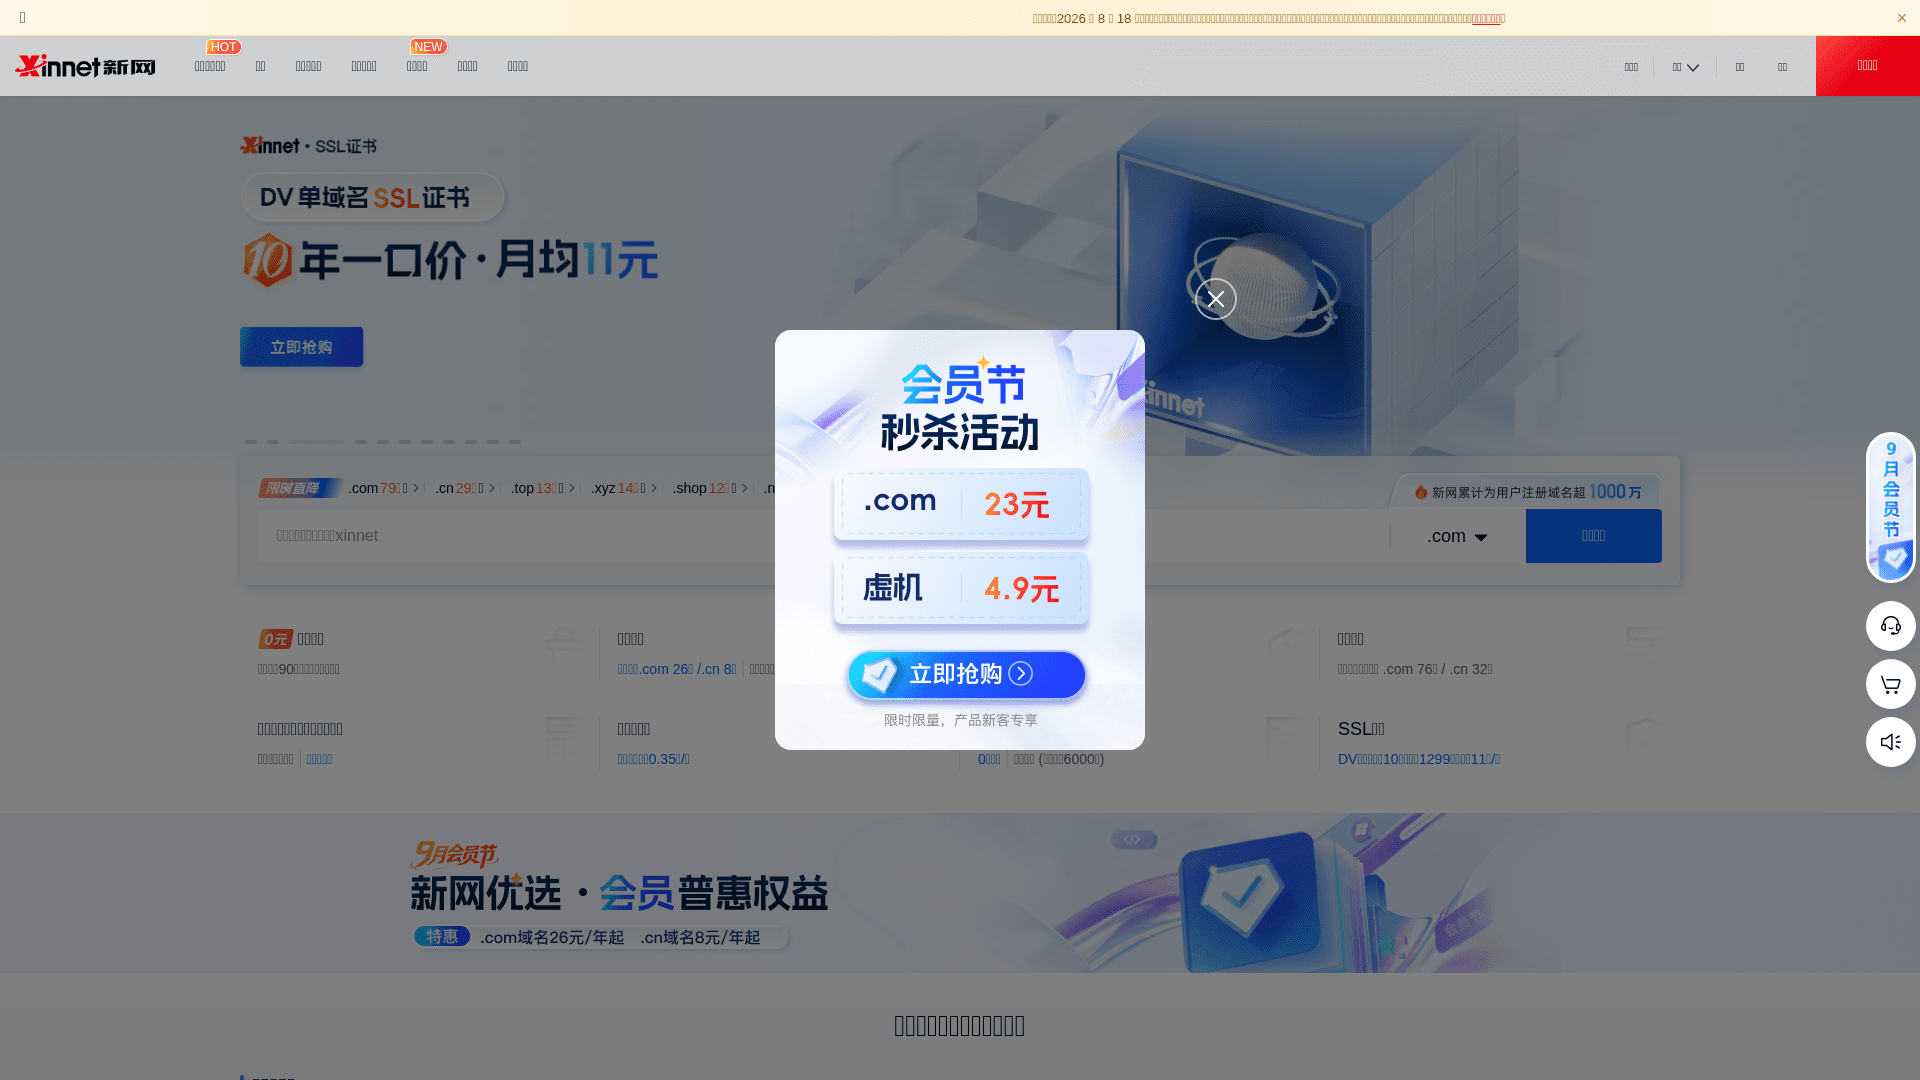Select the .com 23元 offer in popup
Screen dimensions: 1920x1080
tap(961, 504)
